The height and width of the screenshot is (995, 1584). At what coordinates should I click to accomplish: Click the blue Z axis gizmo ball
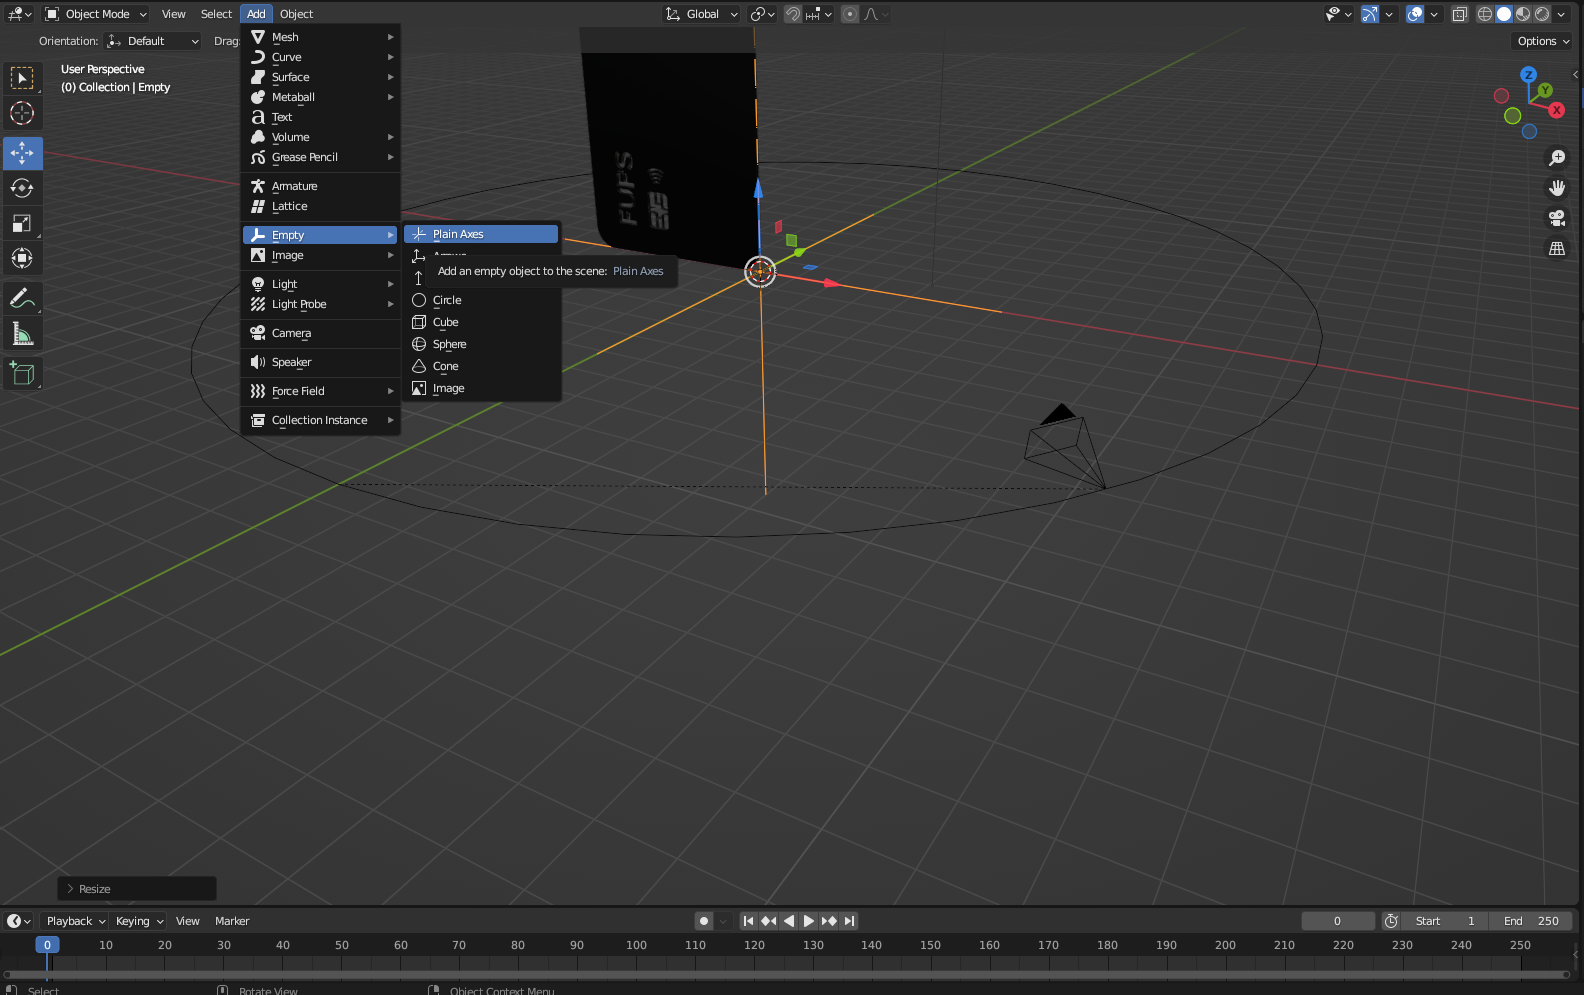1528,75
